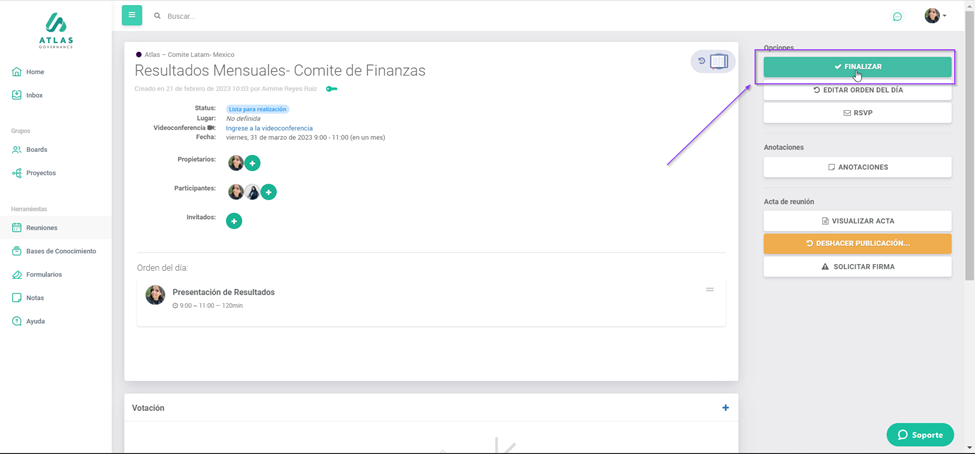Toggle the history/panel view switch
Screen dimensions: 975x454
(713, 62)
